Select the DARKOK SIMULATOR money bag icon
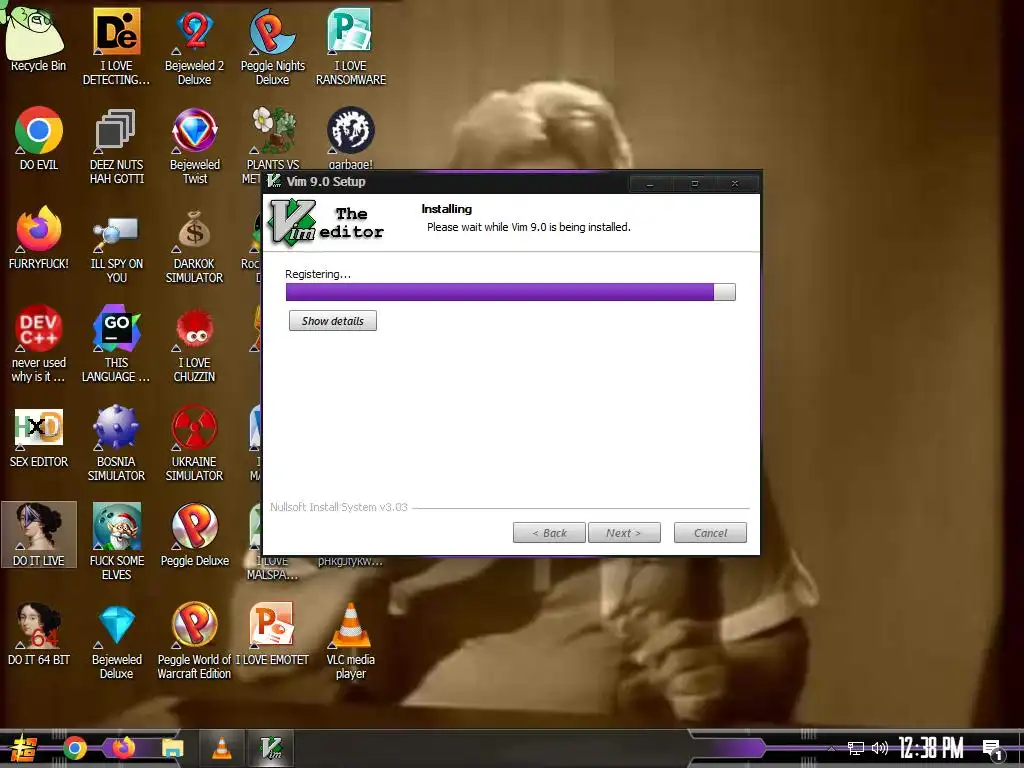This screenshot has width=1024, height=768. click(x=195, y=245)
